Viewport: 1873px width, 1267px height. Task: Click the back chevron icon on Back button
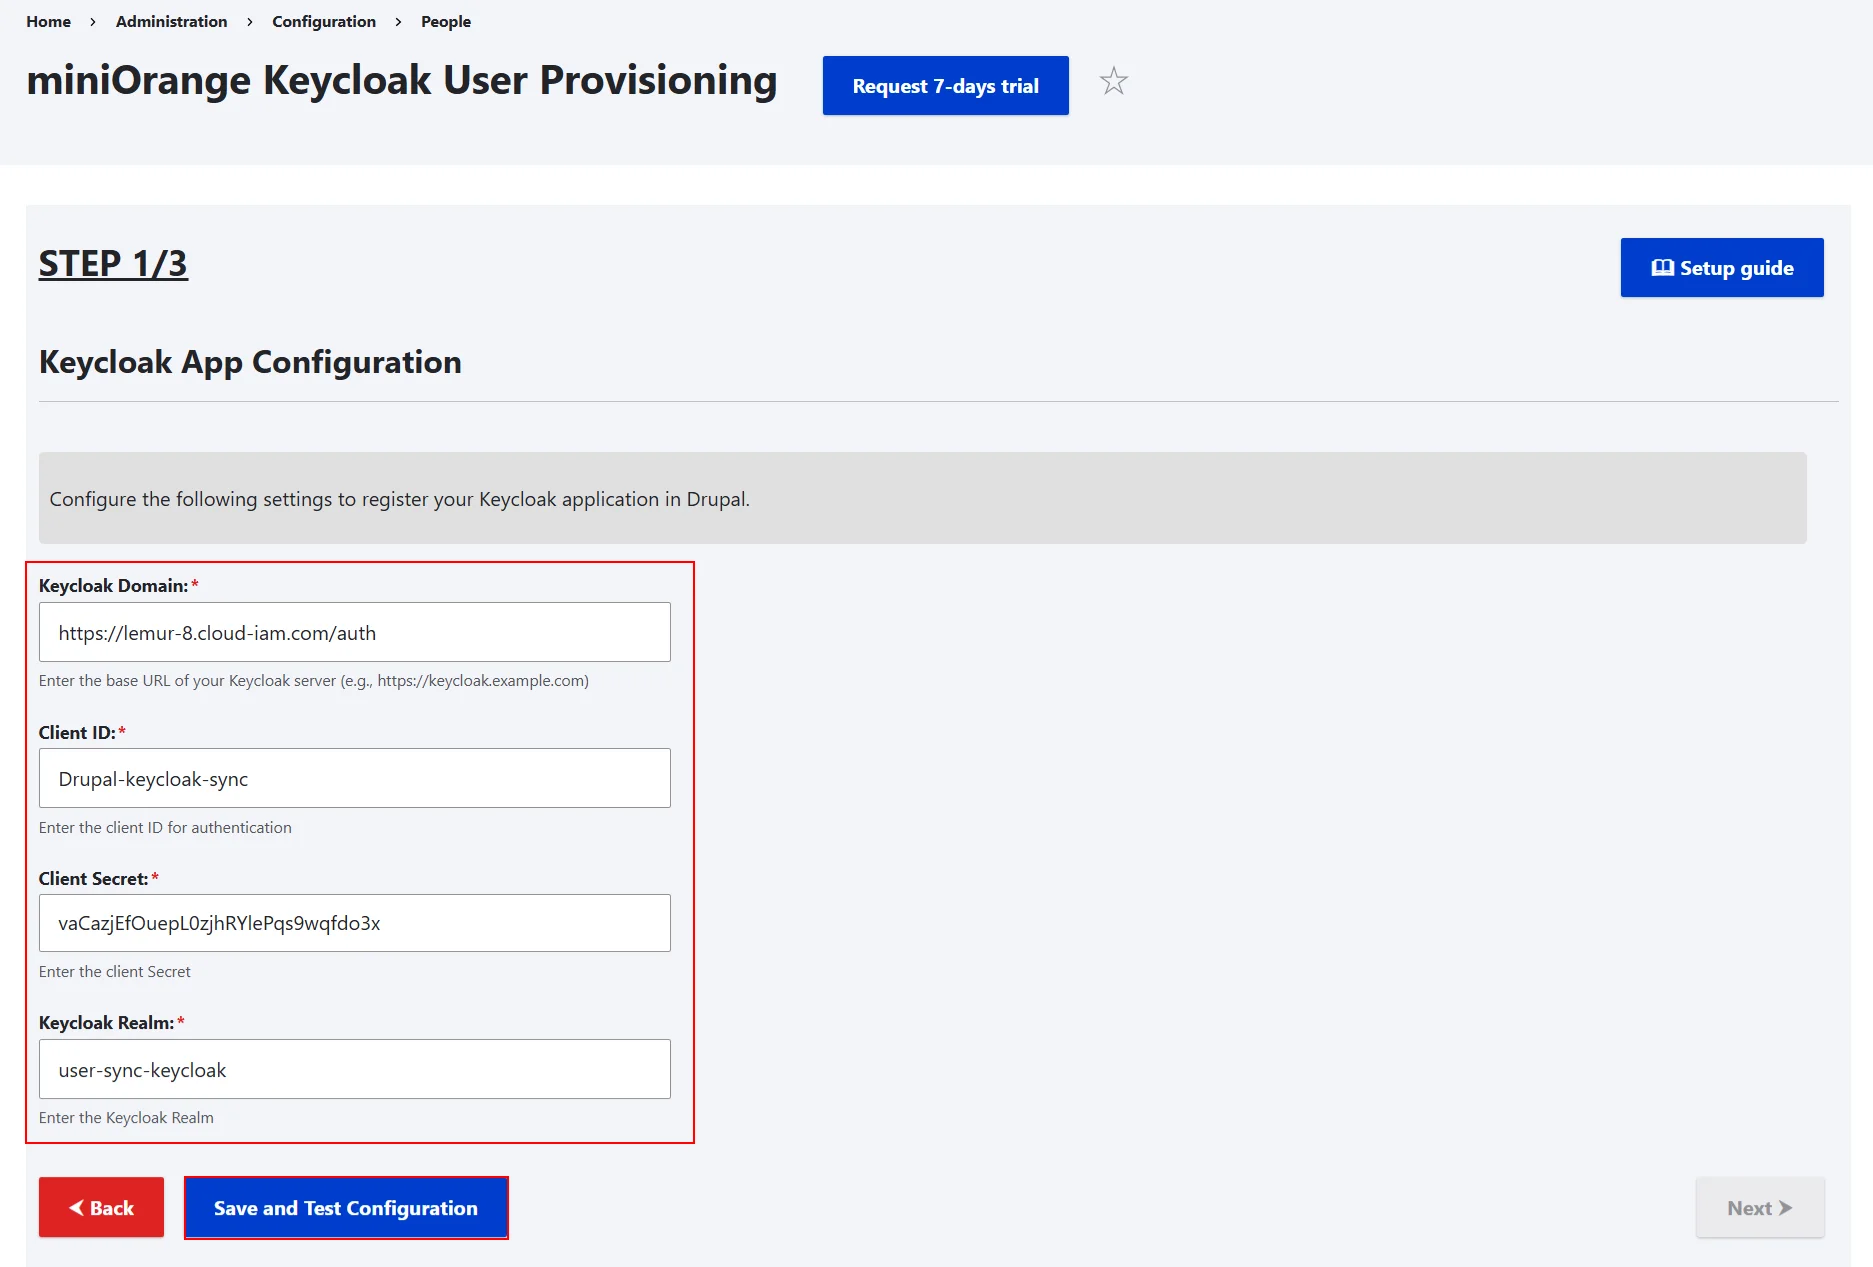click(75, 1207)
